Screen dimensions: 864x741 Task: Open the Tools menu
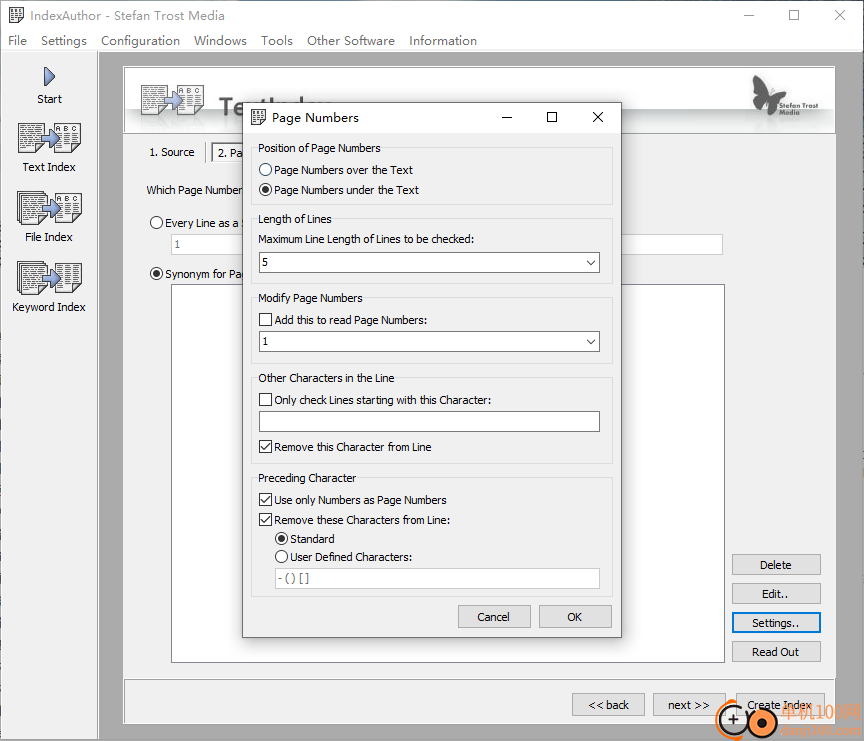click(x=277, y=41)
